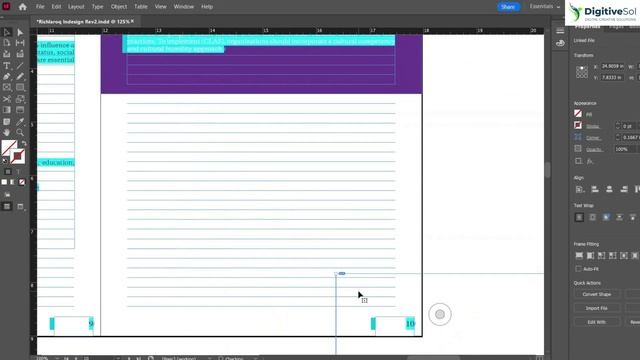Toggle Jump object text wrap
640x360 pixels.
(x=620, y=217)
